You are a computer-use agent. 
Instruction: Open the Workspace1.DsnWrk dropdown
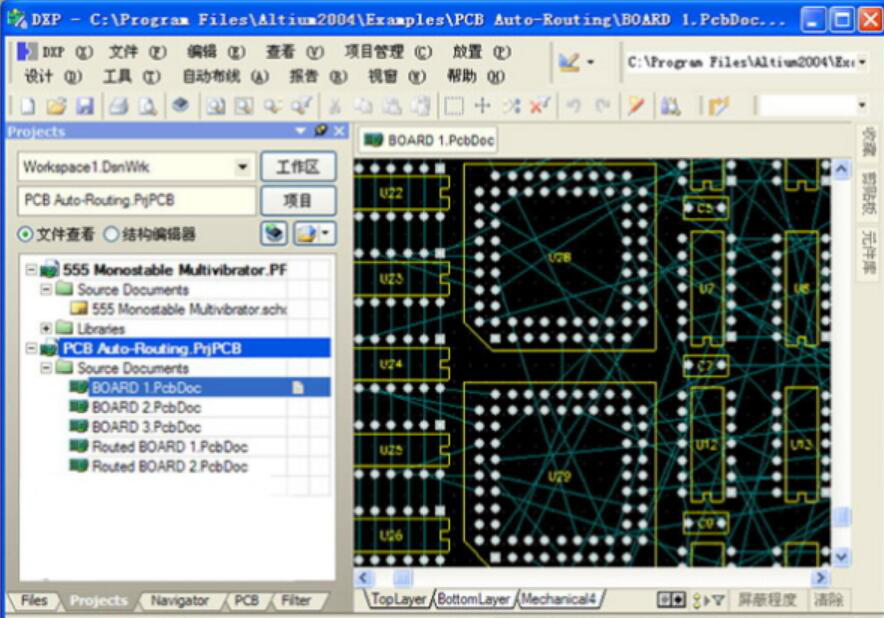[x=242, y=167]
